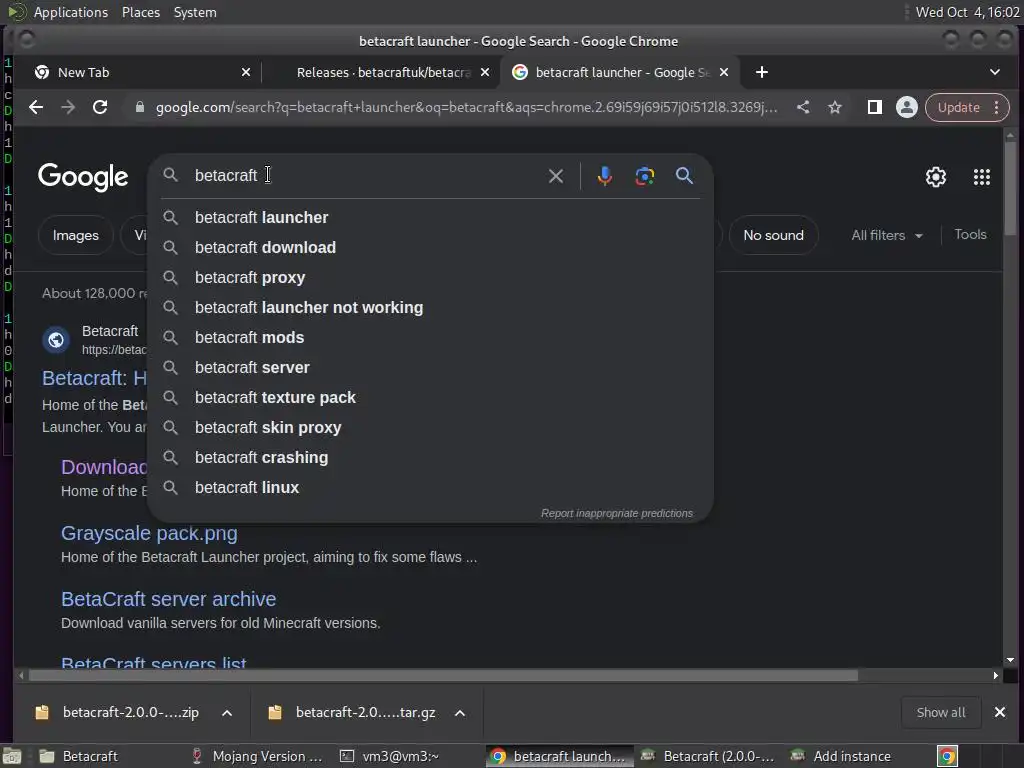Expand betacraft tar.gz download options

pyautogui.click(x=460, y=713)
